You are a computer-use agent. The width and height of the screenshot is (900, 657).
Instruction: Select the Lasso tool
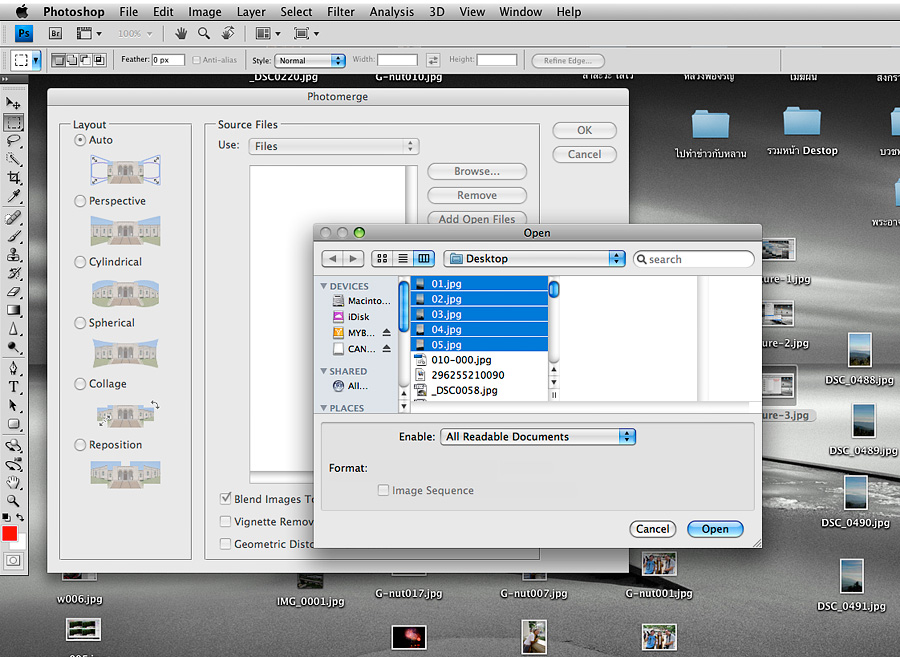click(14, 141)
